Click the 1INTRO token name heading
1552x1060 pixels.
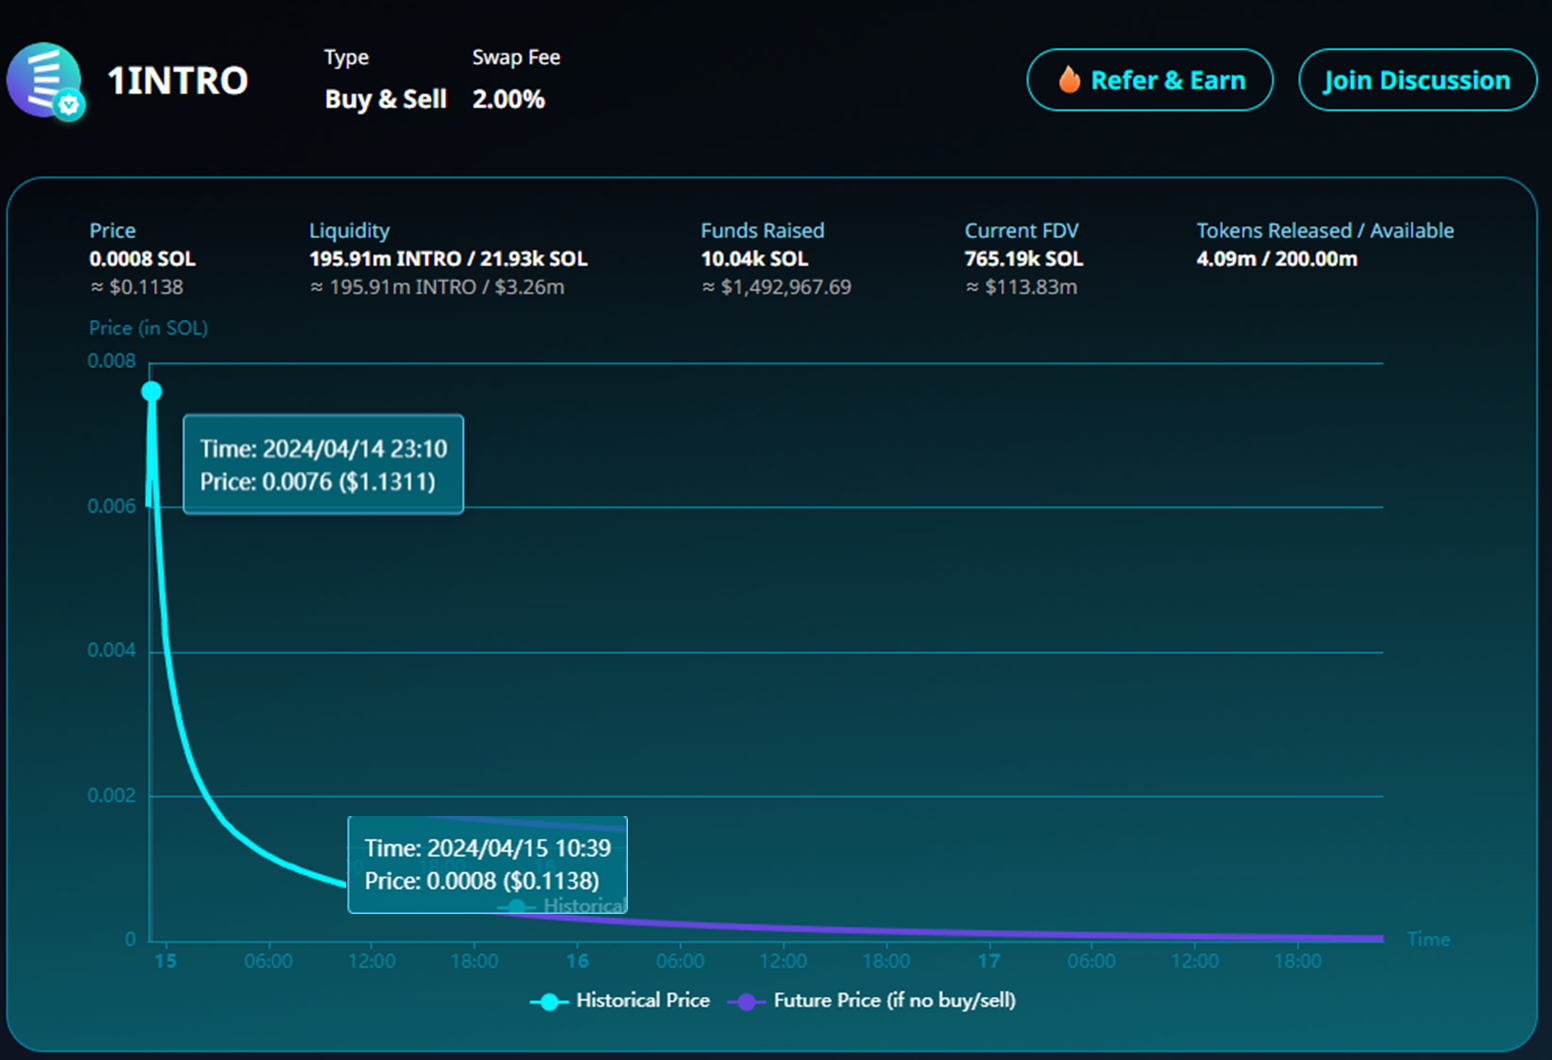177,81
